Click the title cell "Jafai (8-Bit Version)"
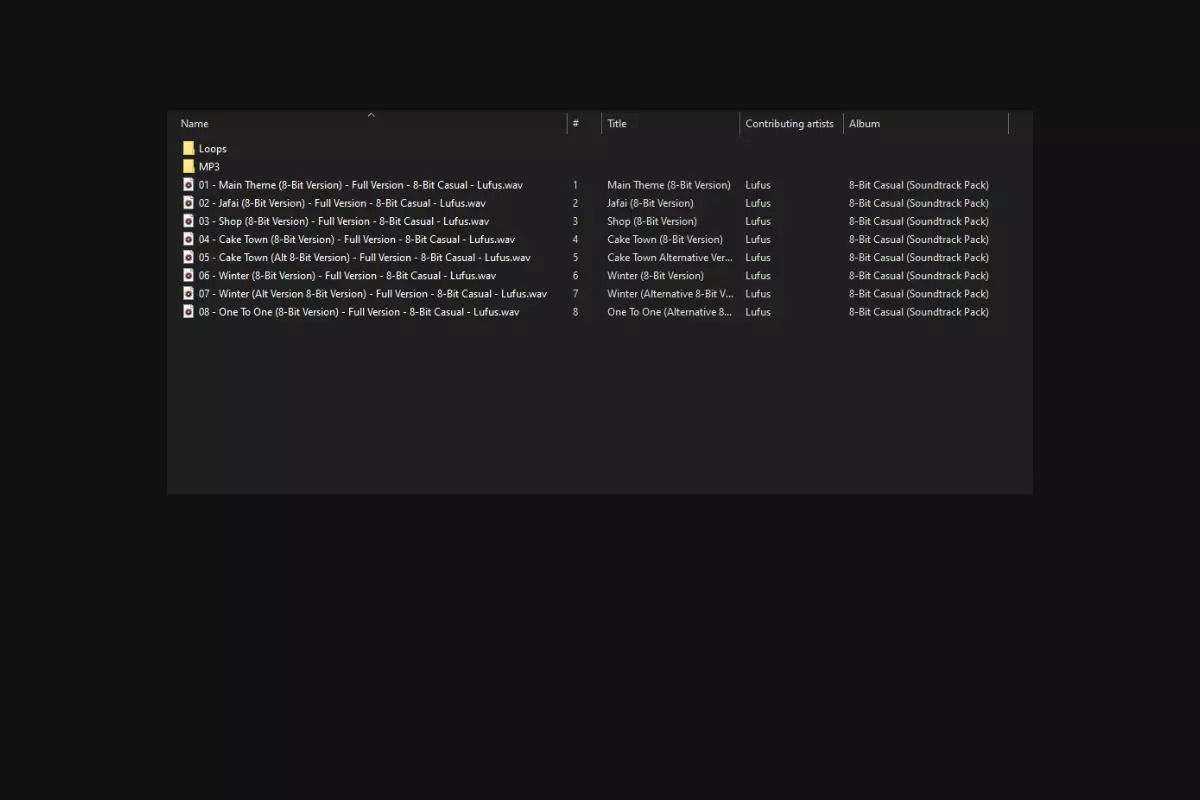The image size is (1200, 800). pos(650,202)
